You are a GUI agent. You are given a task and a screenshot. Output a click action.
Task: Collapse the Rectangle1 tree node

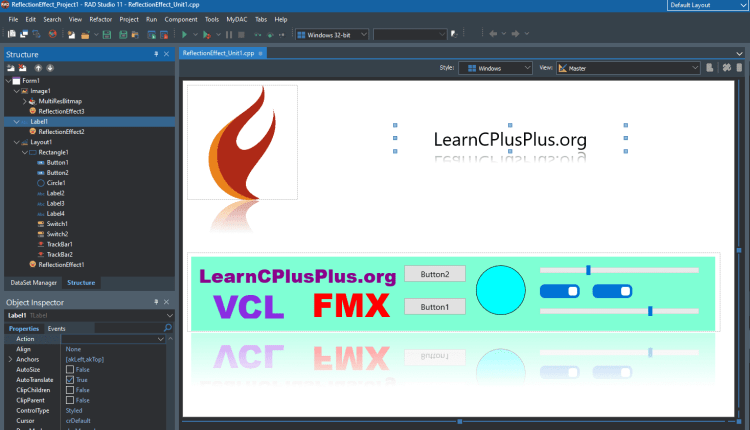[24, 152]
